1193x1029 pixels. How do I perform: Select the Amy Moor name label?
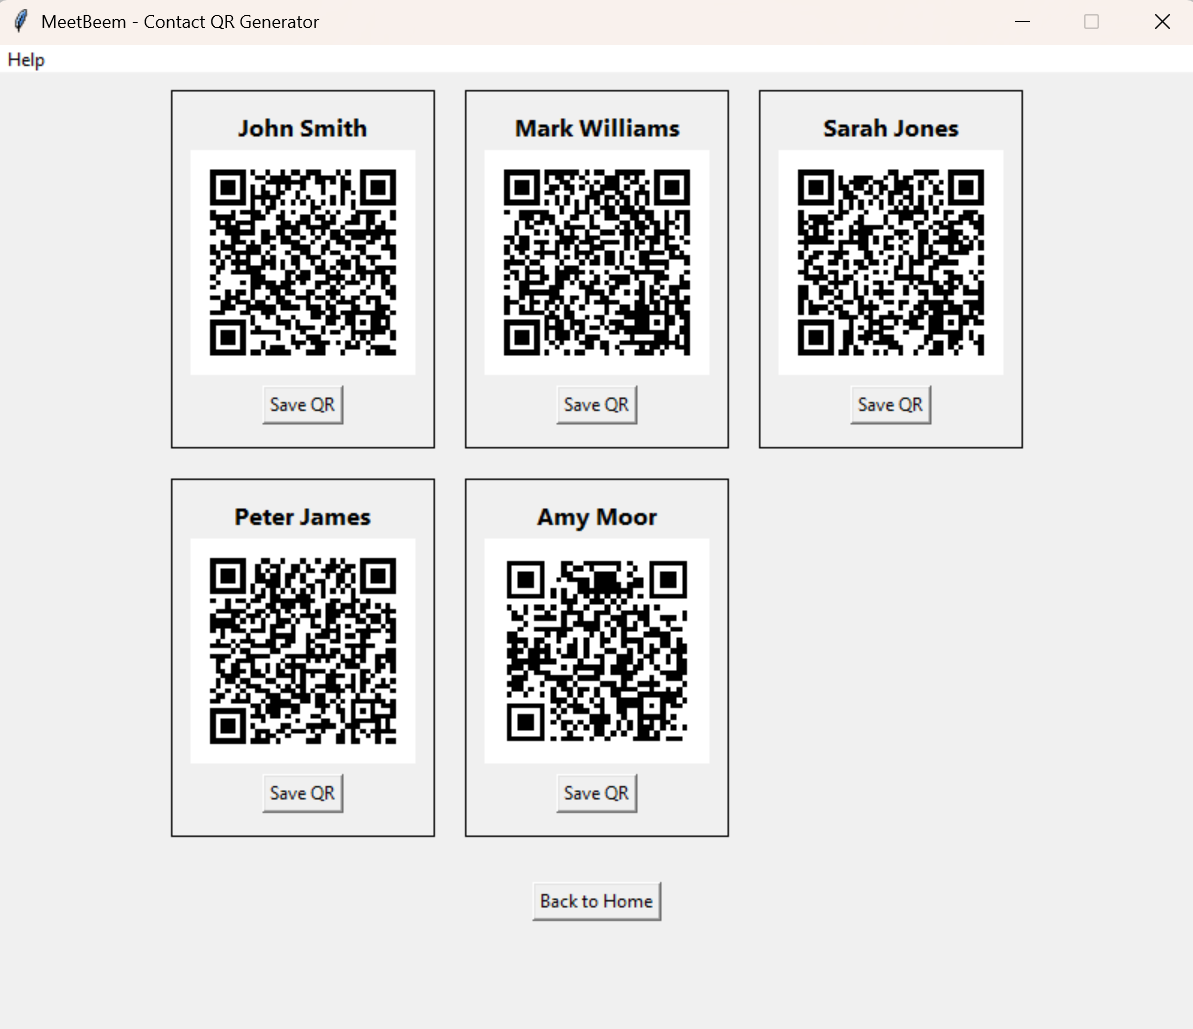click(596, 517)
